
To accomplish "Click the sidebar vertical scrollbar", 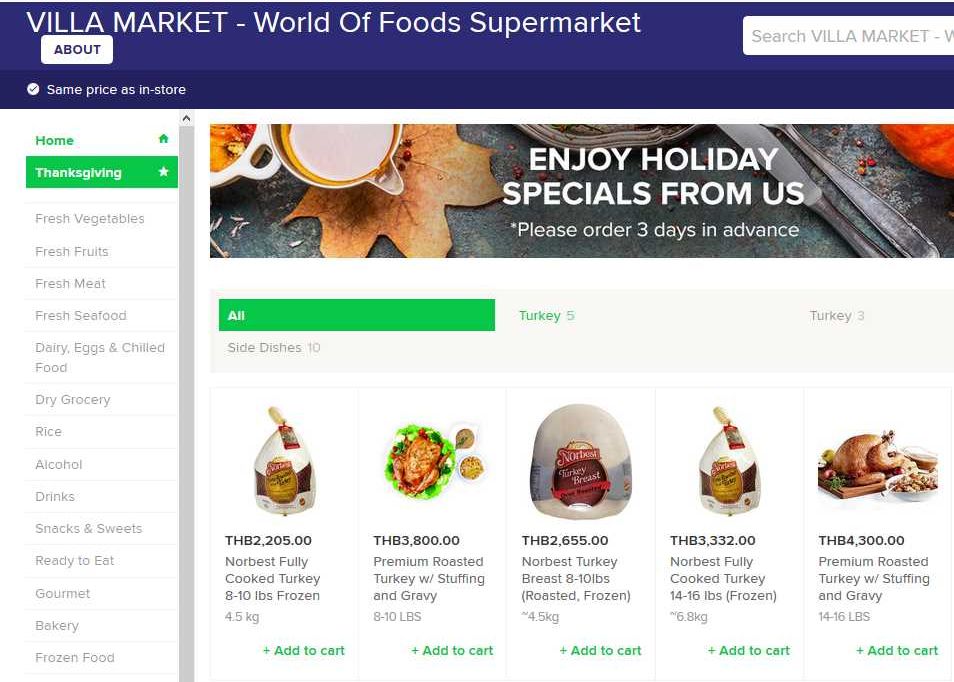I will click(x=186, y=400).
